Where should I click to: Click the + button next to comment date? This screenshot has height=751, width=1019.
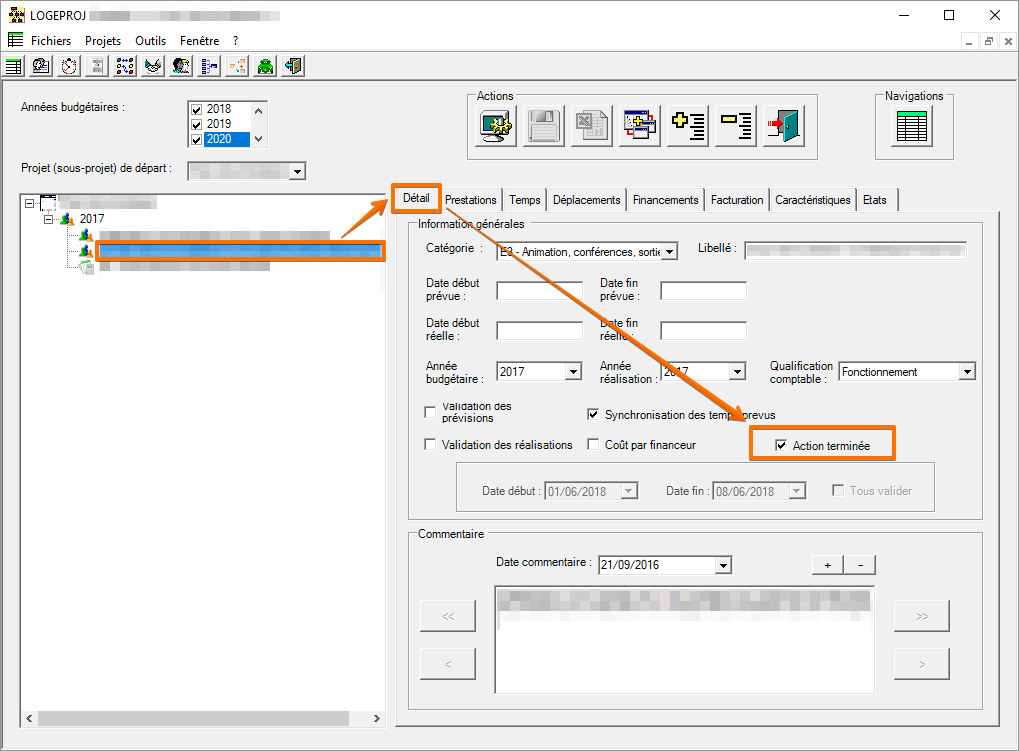click(x=827, y=566)
